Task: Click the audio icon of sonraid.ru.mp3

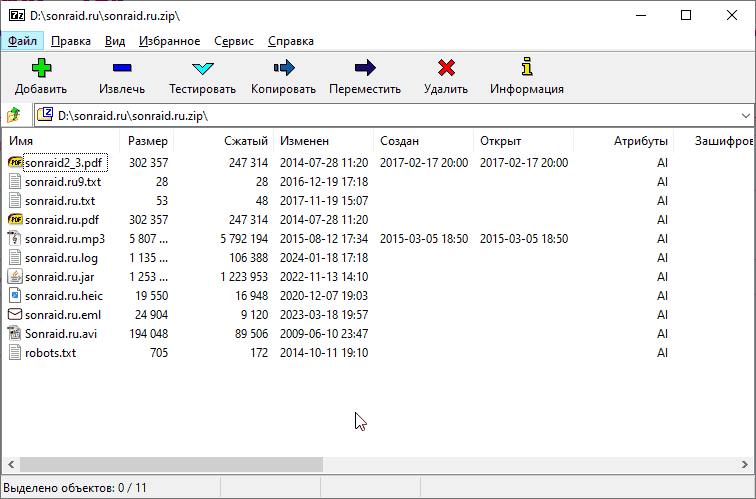Action: click(15, 239)
